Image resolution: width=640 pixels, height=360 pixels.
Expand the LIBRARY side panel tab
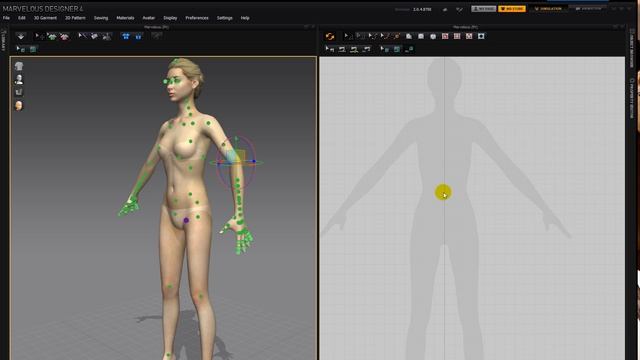[4, 40]
